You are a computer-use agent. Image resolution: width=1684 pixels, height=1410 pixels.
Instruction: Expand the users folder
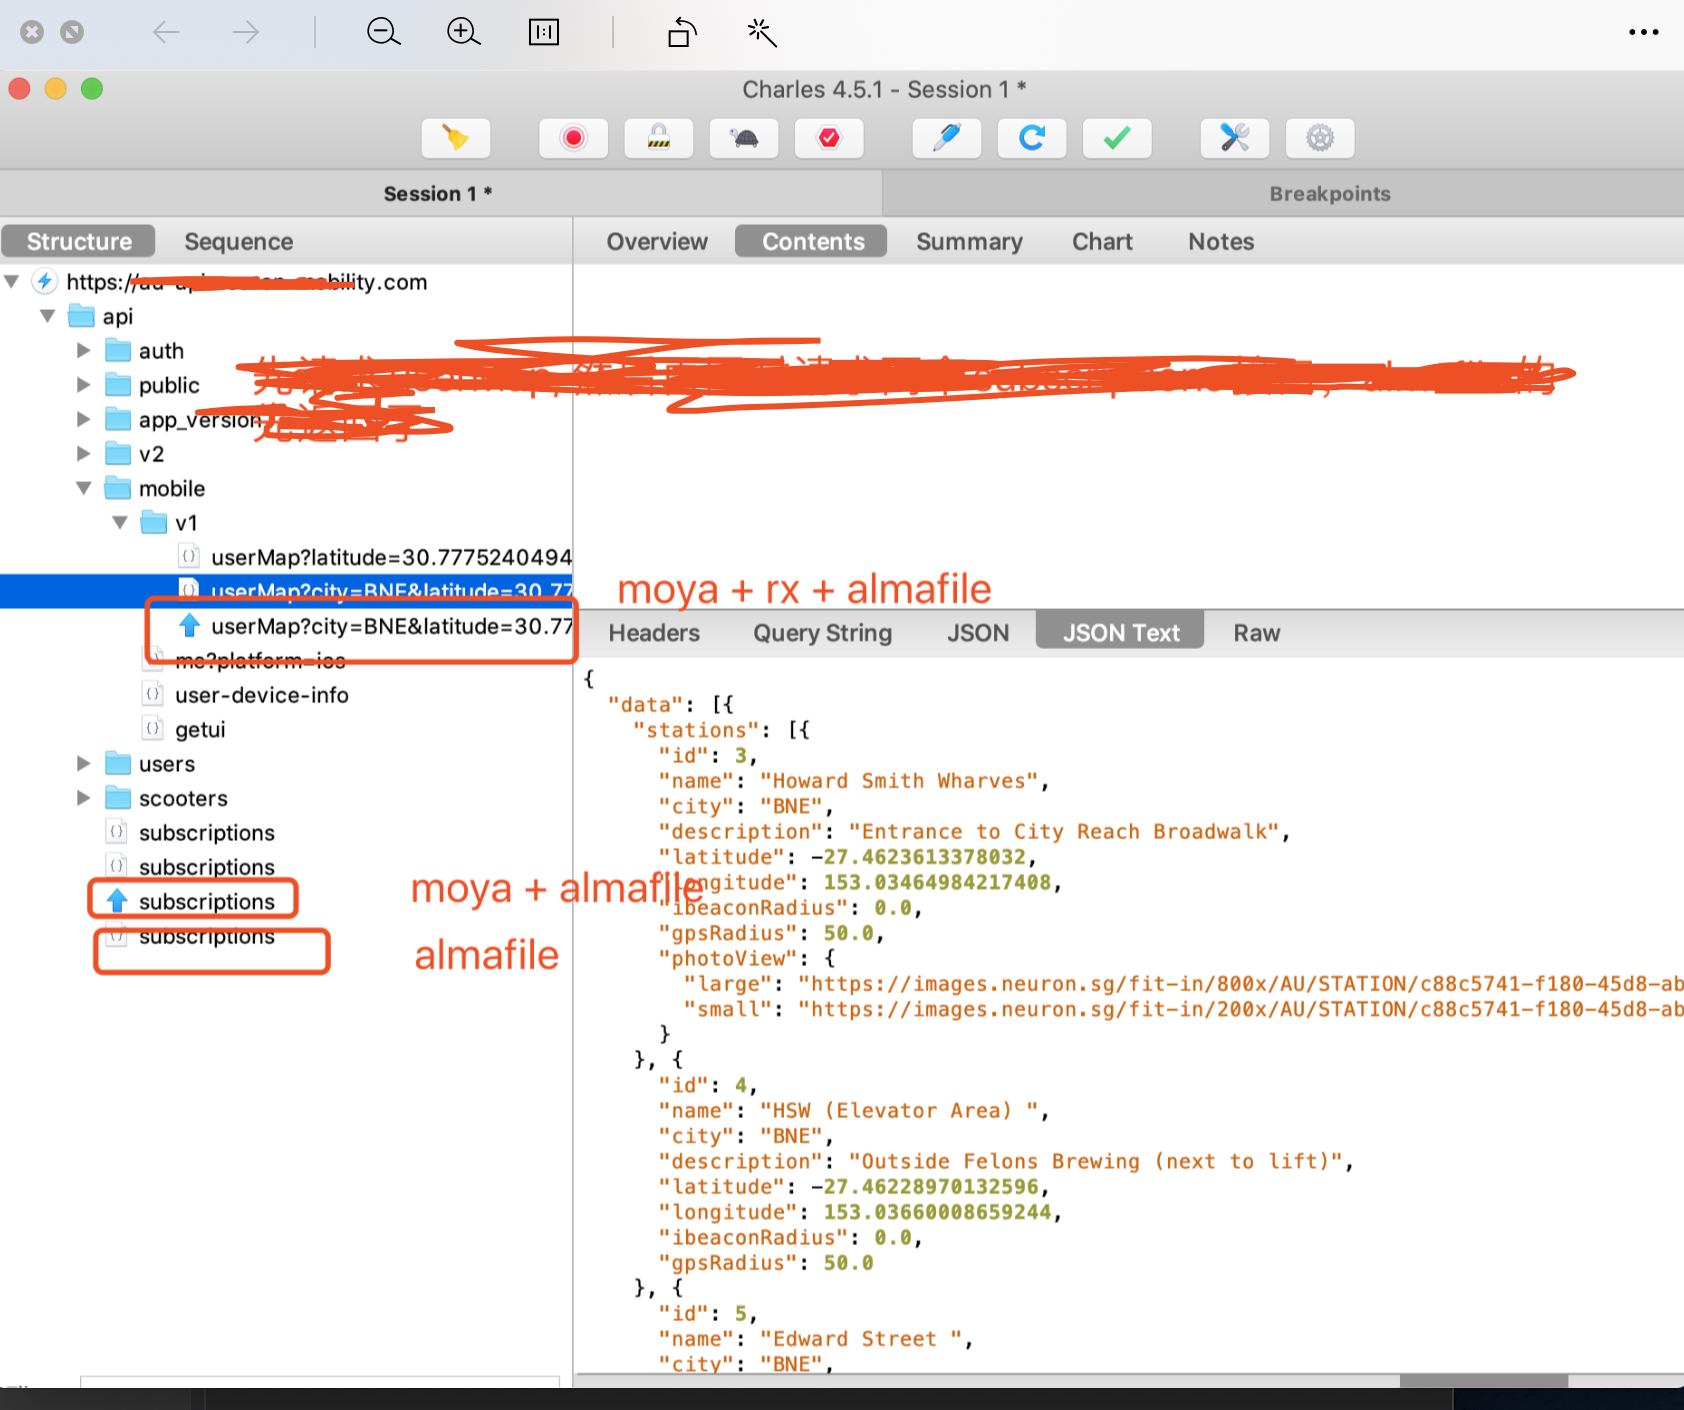83,763
